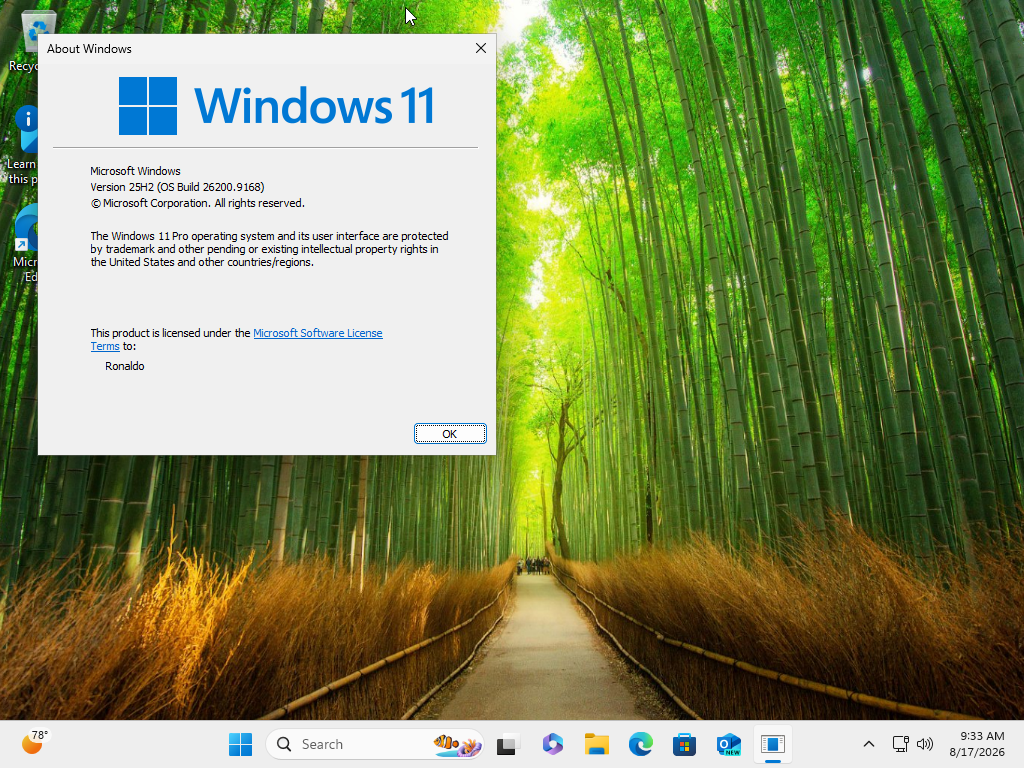Launch Microsoft Edge from the taskbar
The height and width of the screenshot is (768, 1024).
pyautogui.click(x=641, y=744)
